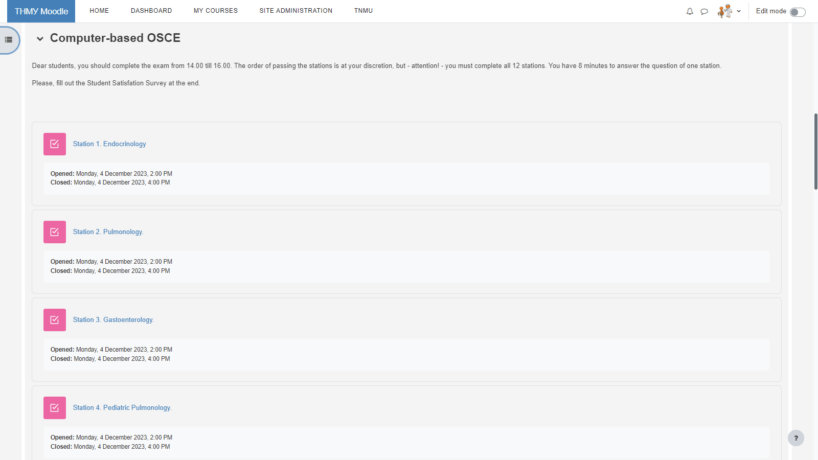This screenshot has width=818, height=460.
Task: Expand the user menu dropdown arrow
Action: click(x=739, y=11)
